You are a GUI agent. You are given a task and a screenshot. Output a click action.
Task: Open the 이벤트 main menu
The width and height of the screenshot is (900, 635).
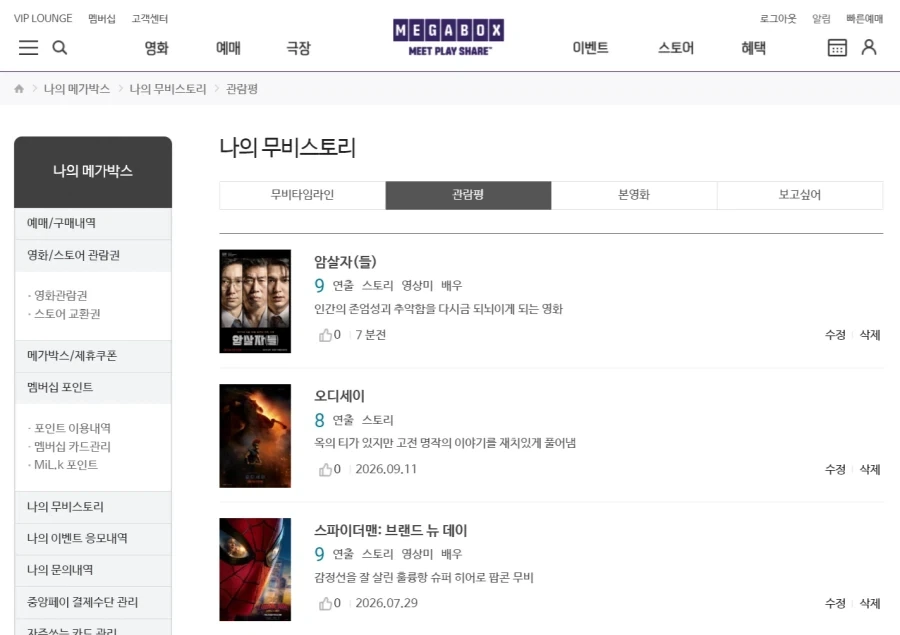(x=590, y=48)
